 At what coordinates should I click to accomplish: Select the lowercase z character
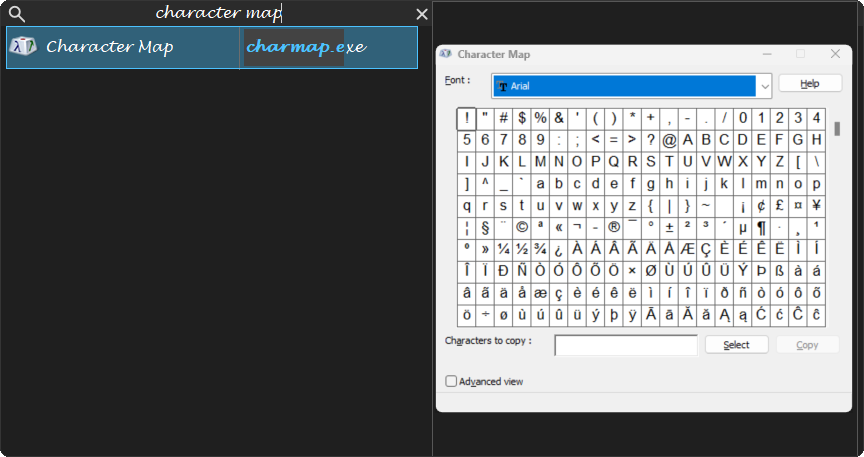click(x=633, y=206)
